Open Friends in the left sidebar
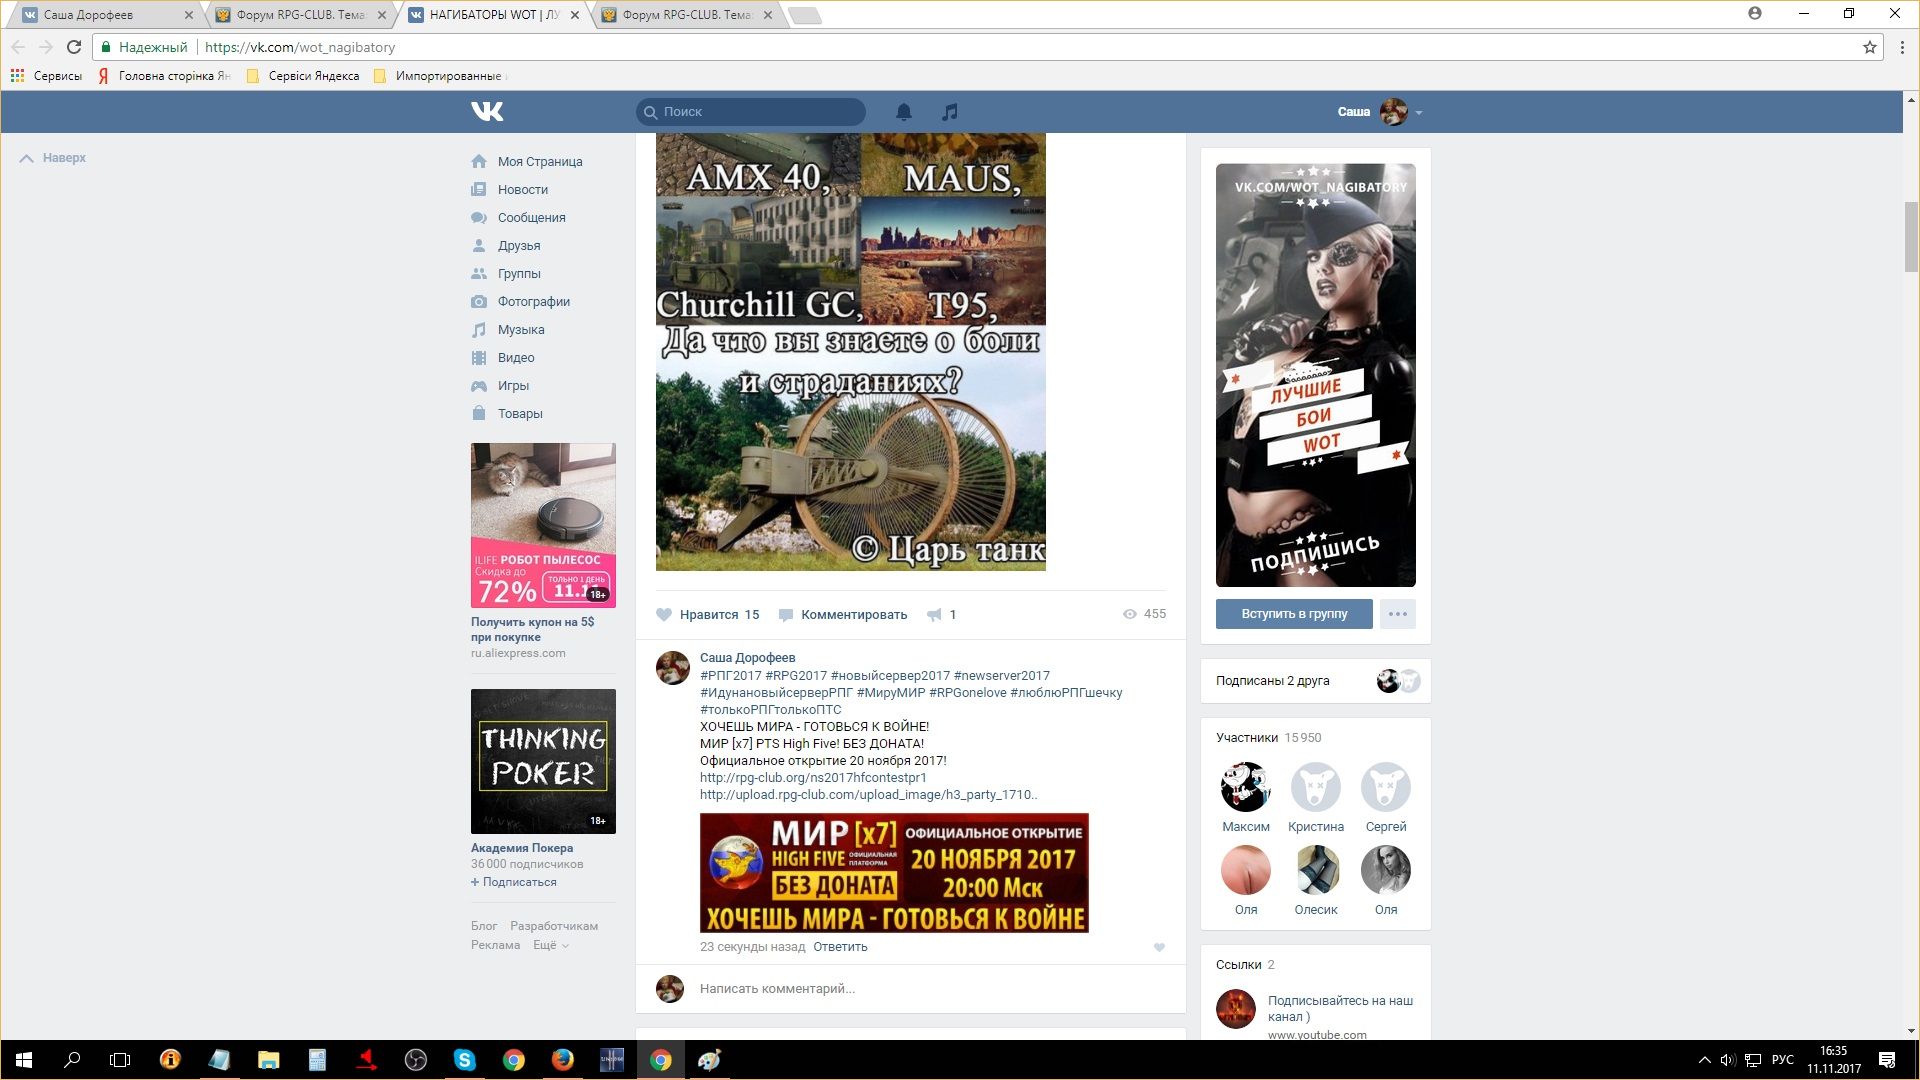Screen dimensions: 1920x1080 pyautogui.click(x=518, y=245)
